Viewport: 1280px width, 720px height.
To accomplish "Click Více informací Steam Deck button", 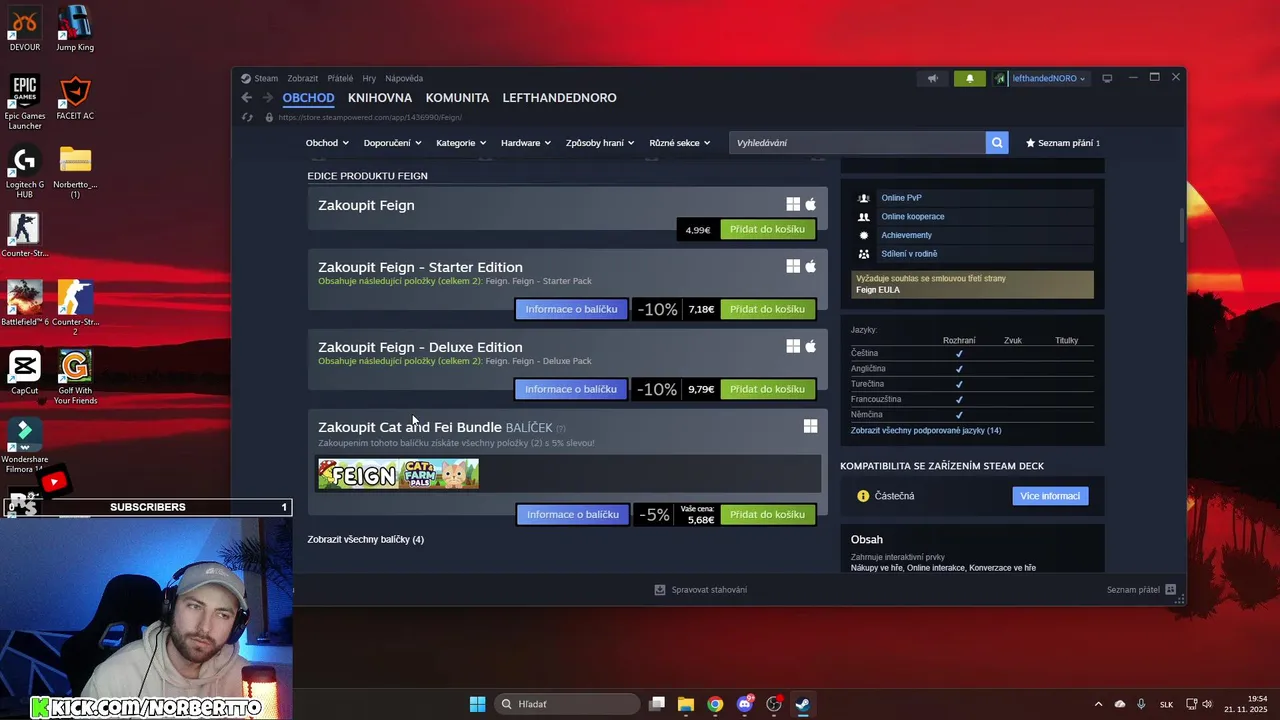I will pos(1050,496).
